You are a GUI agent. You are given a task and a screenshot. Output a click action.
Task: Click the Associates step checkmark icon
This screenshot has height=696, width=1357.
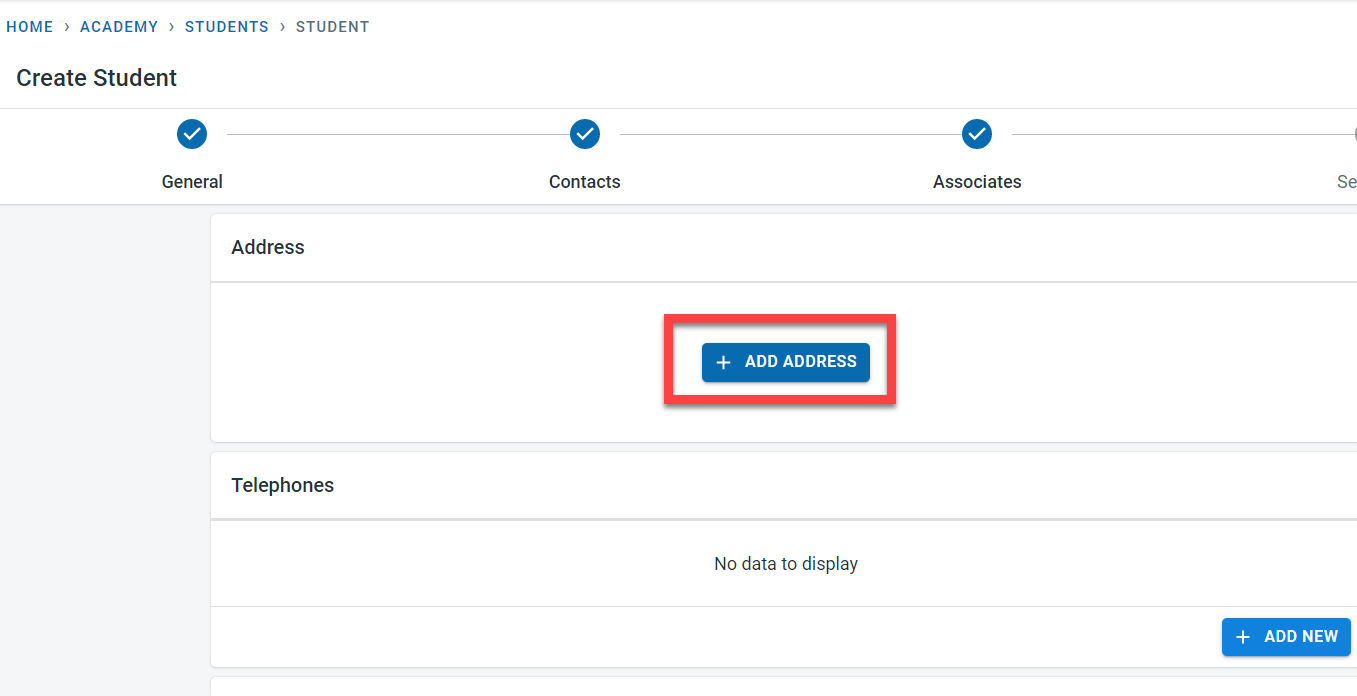(977, 133)
